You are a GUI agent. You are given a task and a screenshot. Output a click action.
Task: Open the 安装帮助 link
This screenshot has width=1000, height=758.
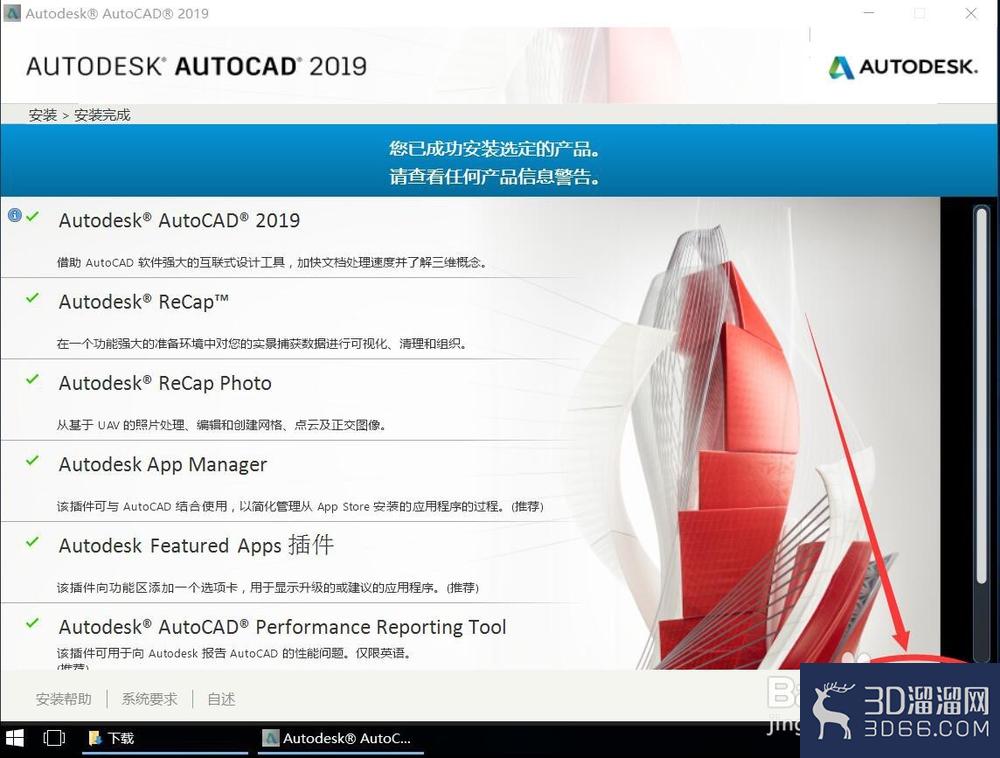pos(64,699)
